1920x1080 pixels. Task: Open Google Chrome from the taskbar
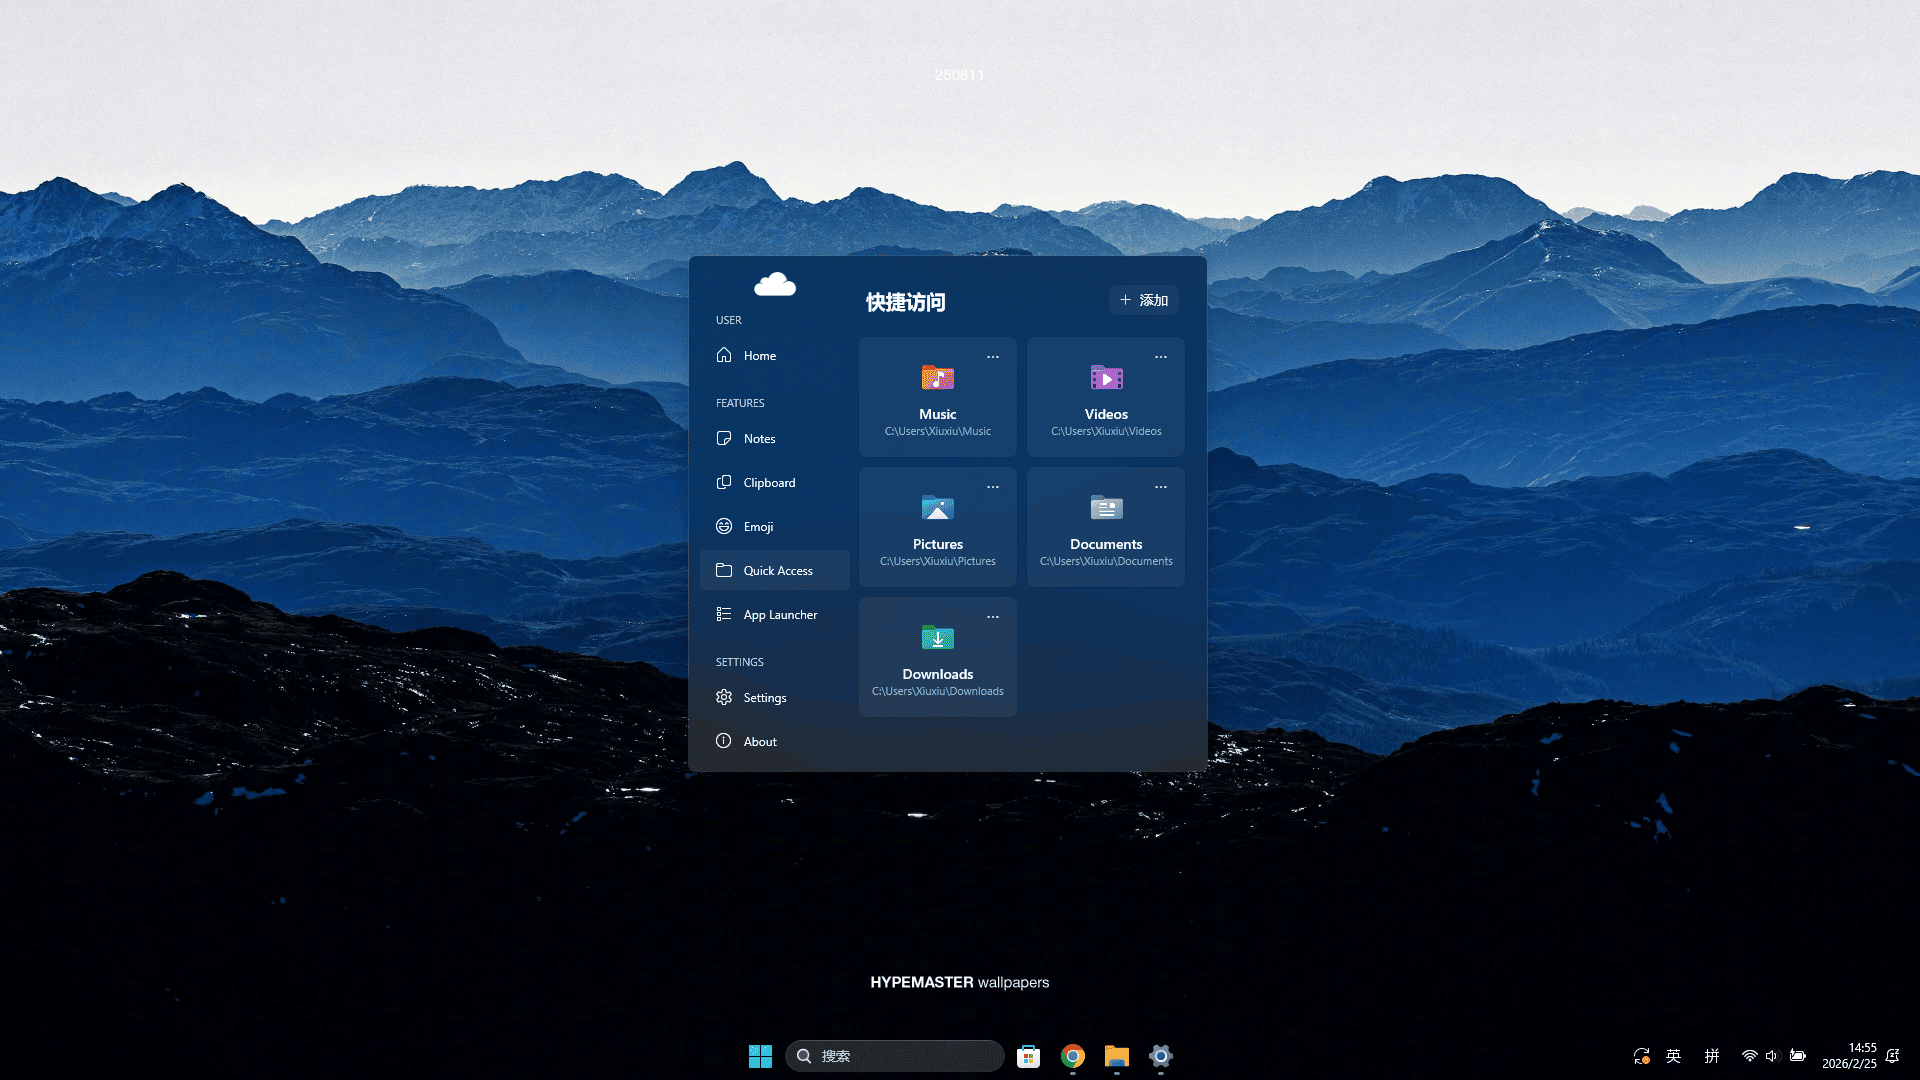(x=1072, y=1056)
